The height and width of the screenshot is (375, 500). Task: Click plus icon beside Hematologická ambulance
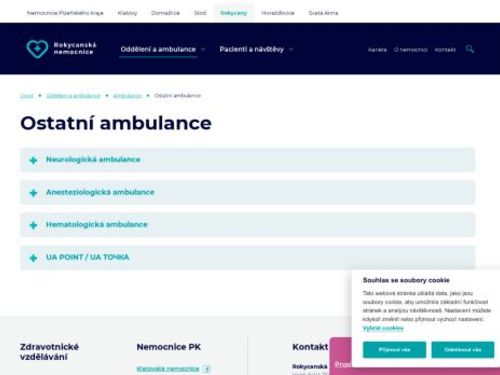33,225
